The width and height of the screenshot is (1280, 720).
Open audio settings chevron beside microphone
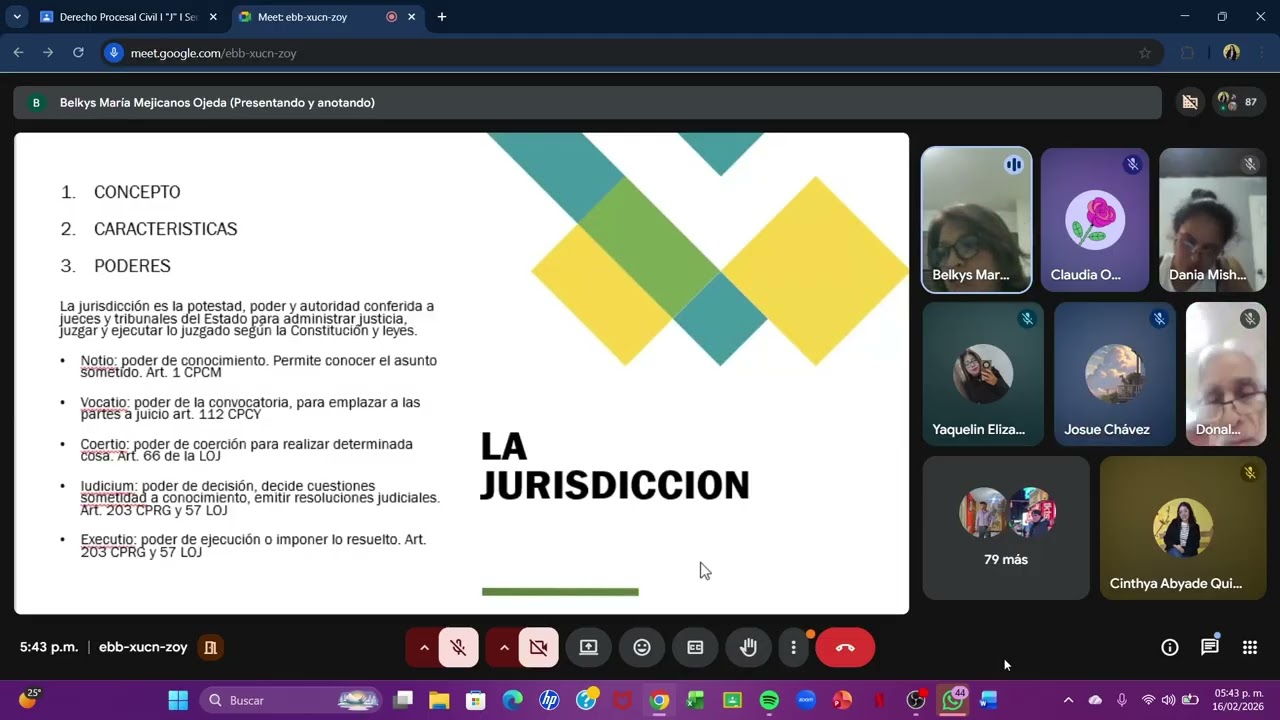(424, 647)
